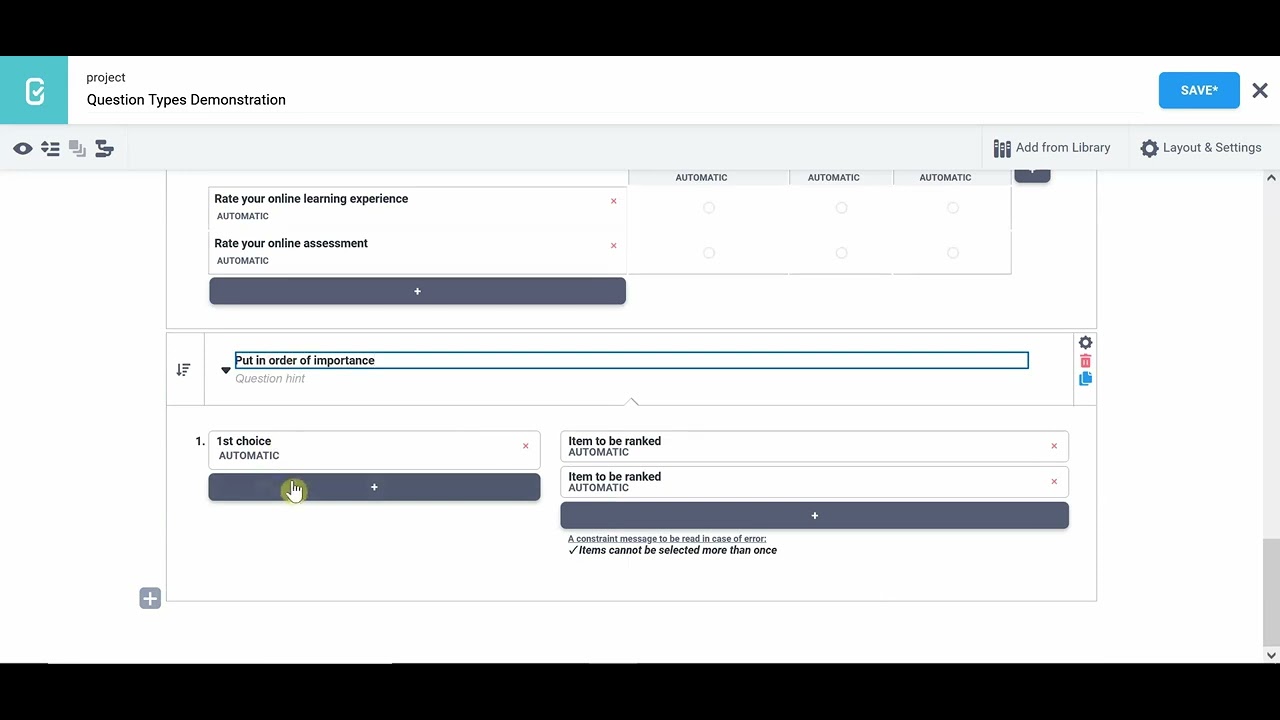Viewport: 1280px width, 720px height.
Task: Select first radio for online assessment row
Action: coord(709,253)
